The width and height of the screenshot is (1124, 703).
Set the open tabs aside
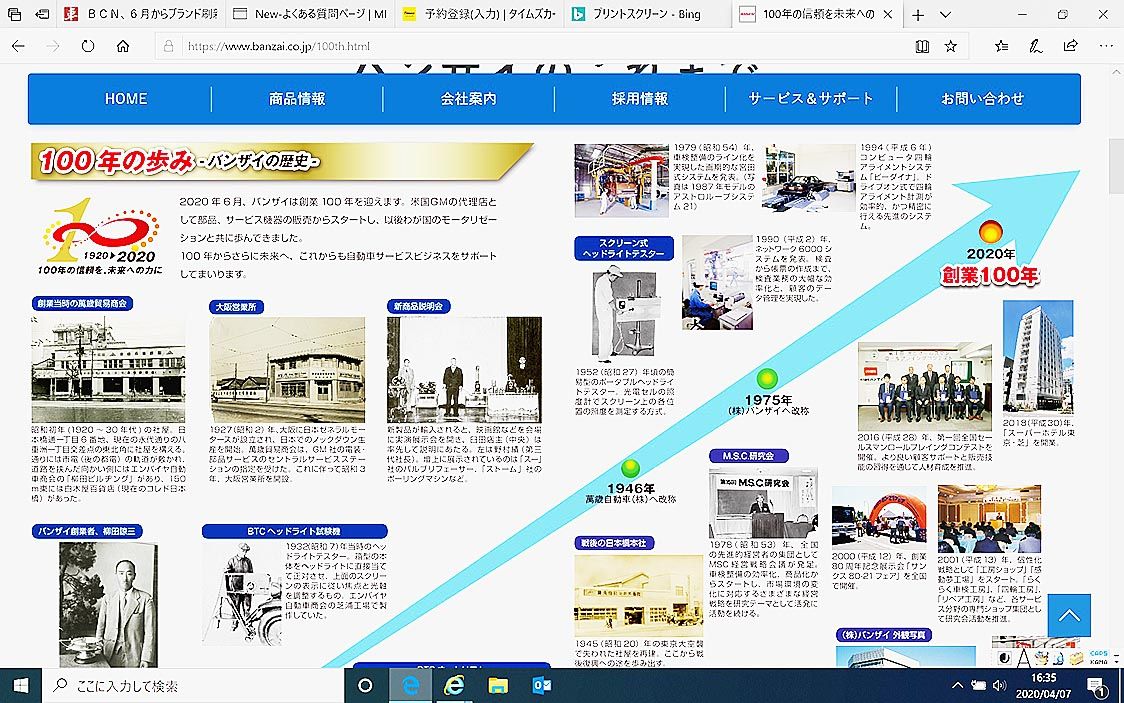pos(42,14)
